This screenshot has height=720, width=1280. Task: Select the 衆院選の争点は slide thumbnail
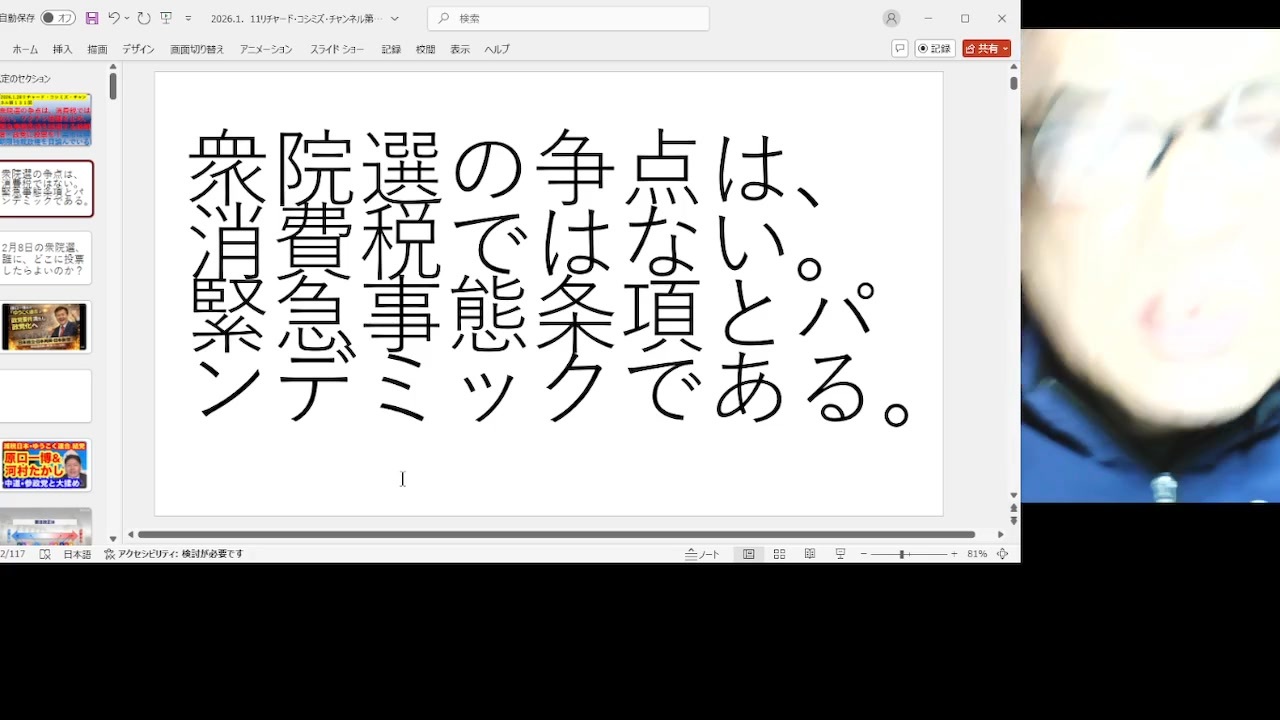point(46,188)
